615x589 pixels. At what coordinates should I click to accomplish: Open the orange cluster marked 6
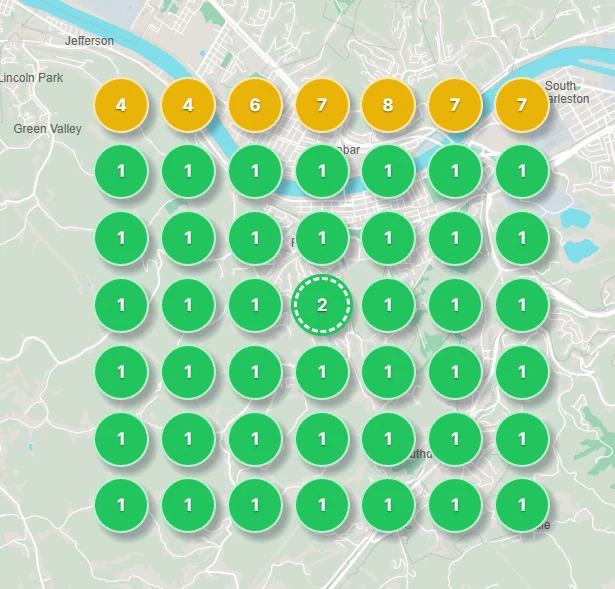(x=255, y=105)
